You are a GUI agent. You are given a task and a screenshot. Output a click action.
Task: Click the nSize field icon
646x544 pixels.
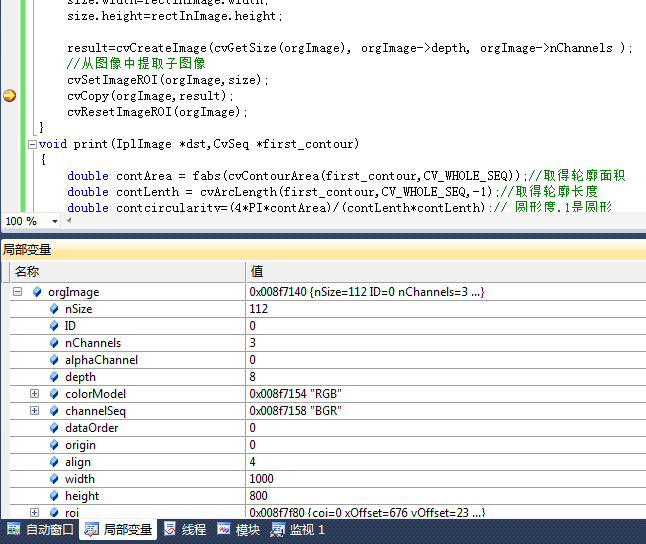(x=54, y=309)
